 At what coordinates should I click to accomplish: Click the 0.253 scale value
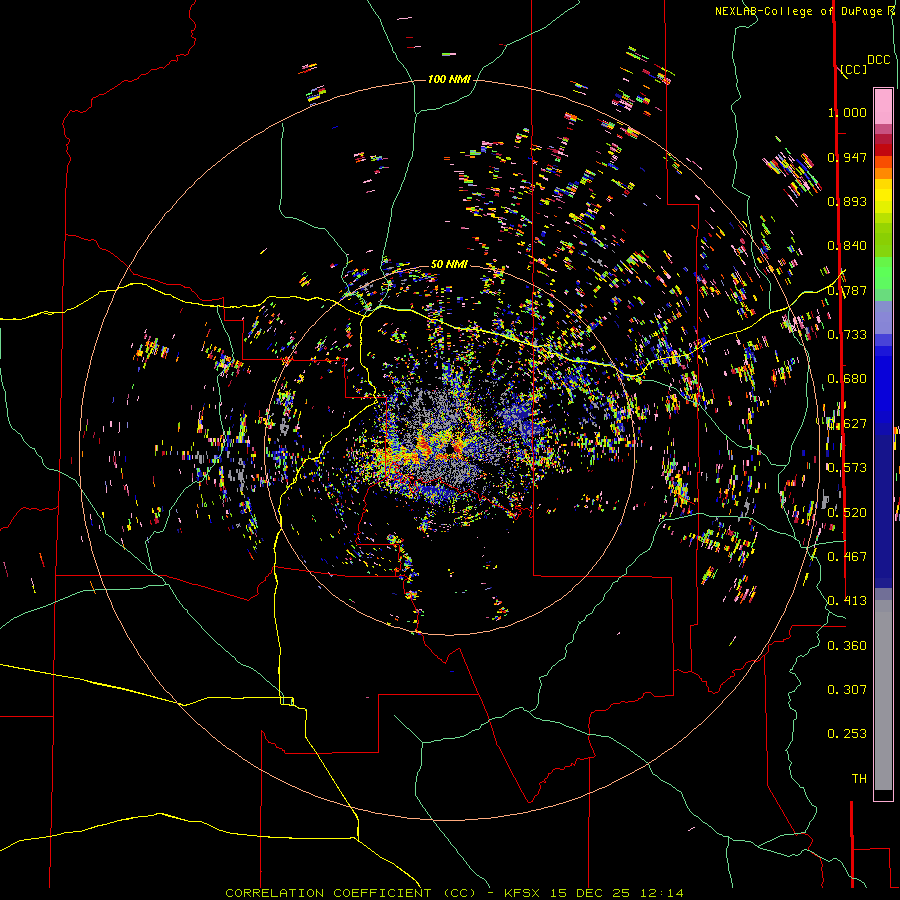[847, 734]
